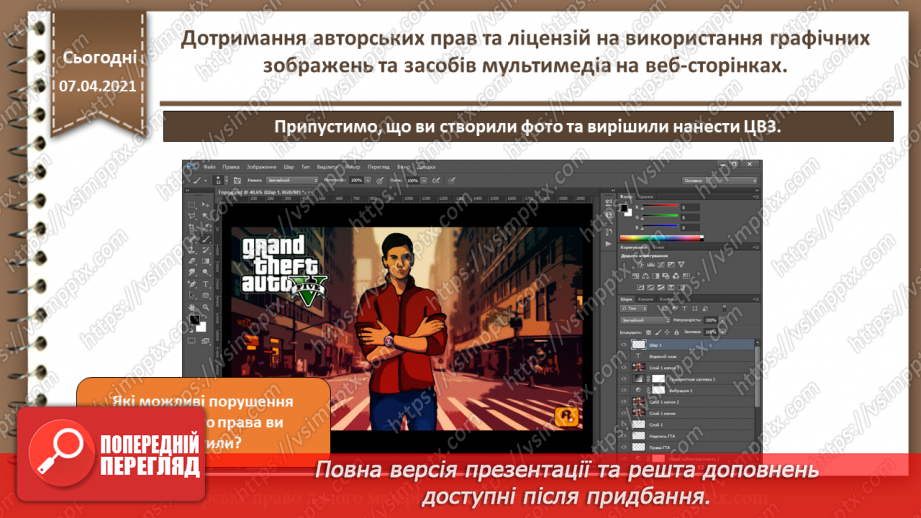The height and width of the screenshot is (518, 921).
Task: Change screen mode icon in toolbox
Action: click(x=206, y=341)
